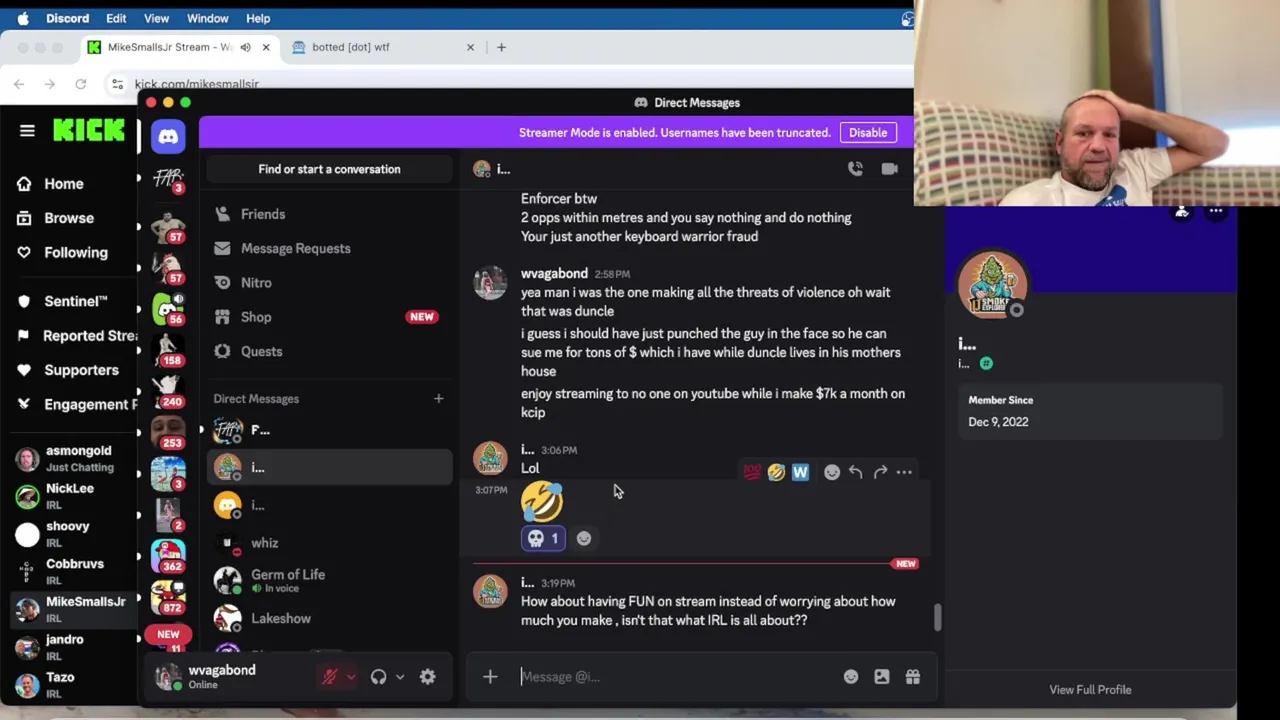Open profile more options ellipsis

pos(1216,211)
